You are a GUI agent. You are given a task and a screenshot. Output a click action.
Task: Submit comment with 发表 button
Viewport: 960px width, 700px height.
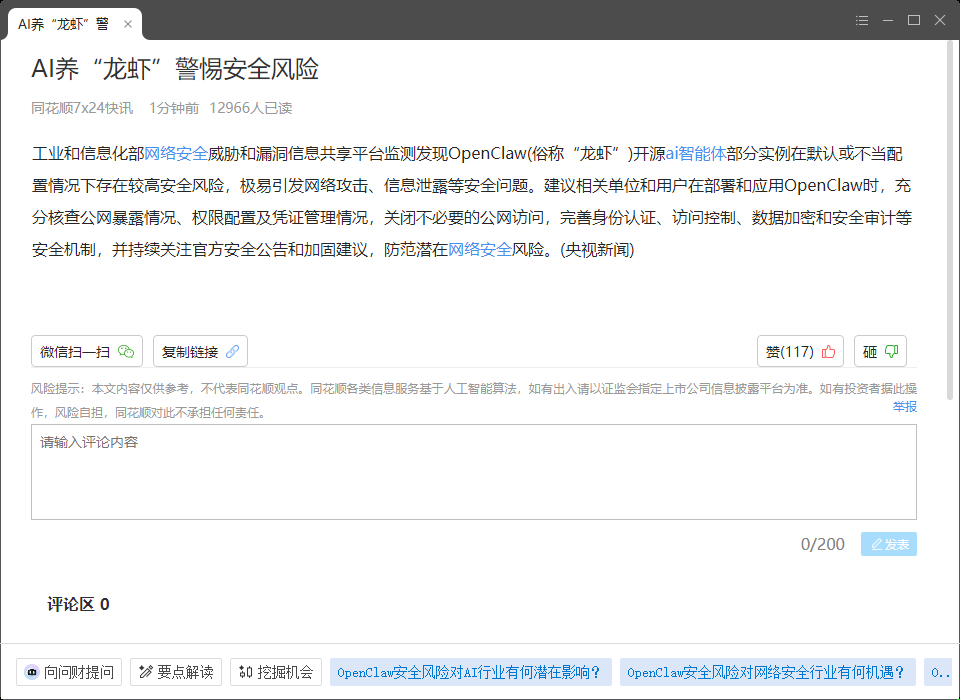pos(889,544)
